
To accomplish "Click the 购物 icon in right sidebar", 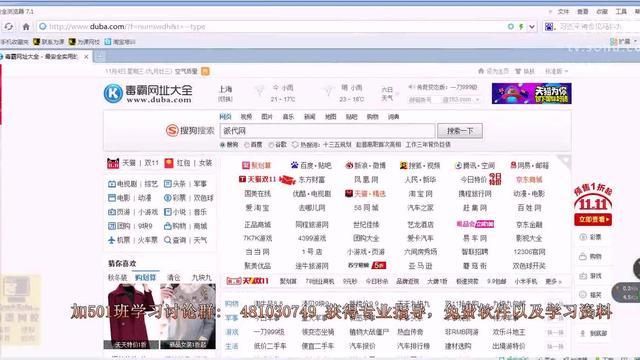I will click(584, 257).
